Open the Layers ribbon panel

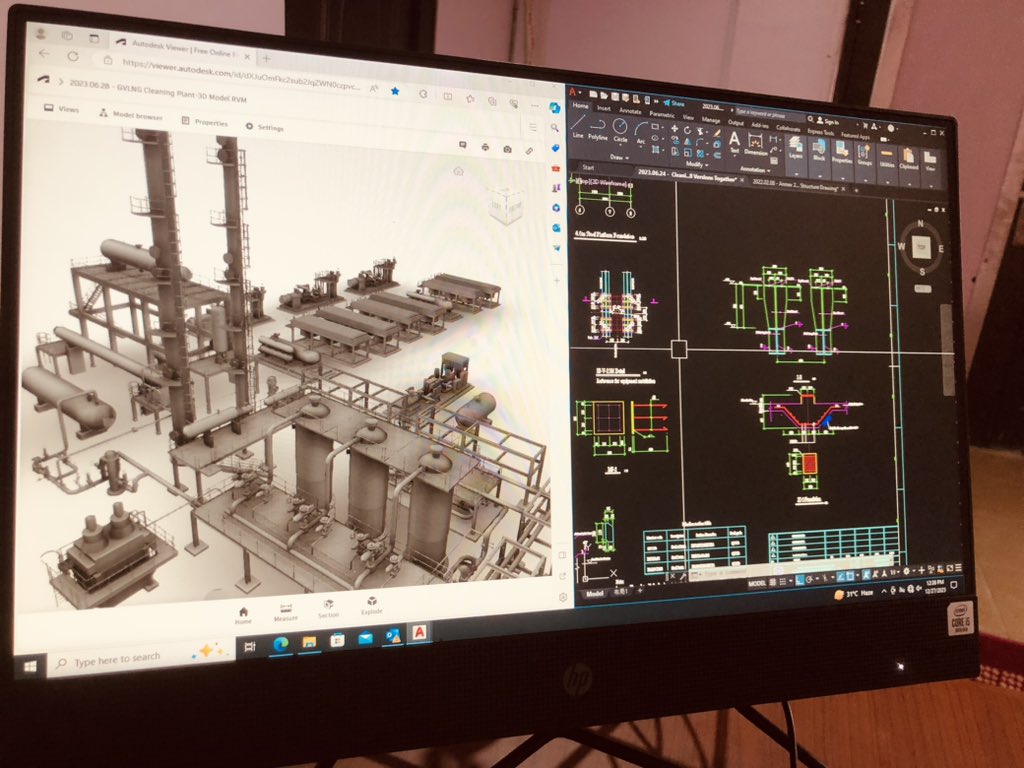795,148
